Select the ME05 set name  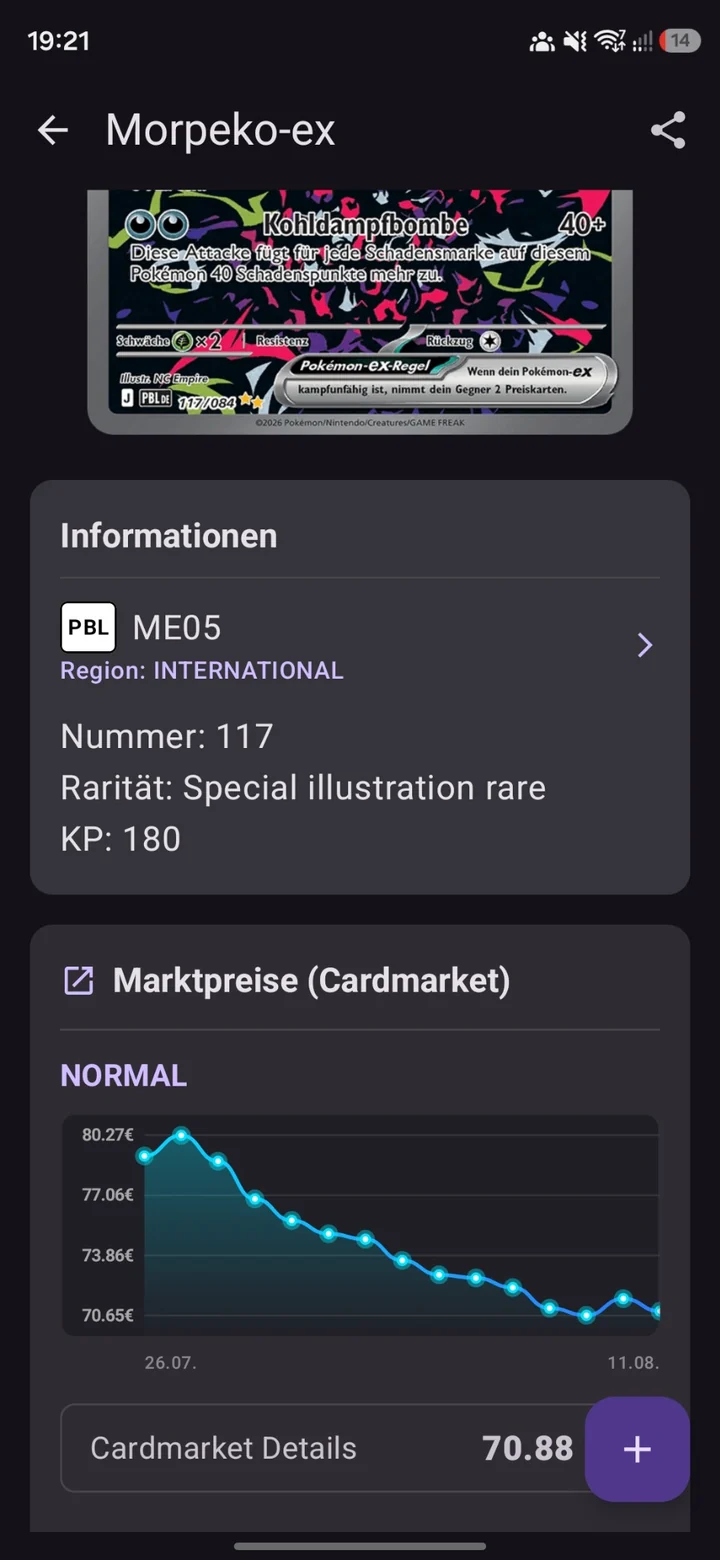(x=177, y=628)
